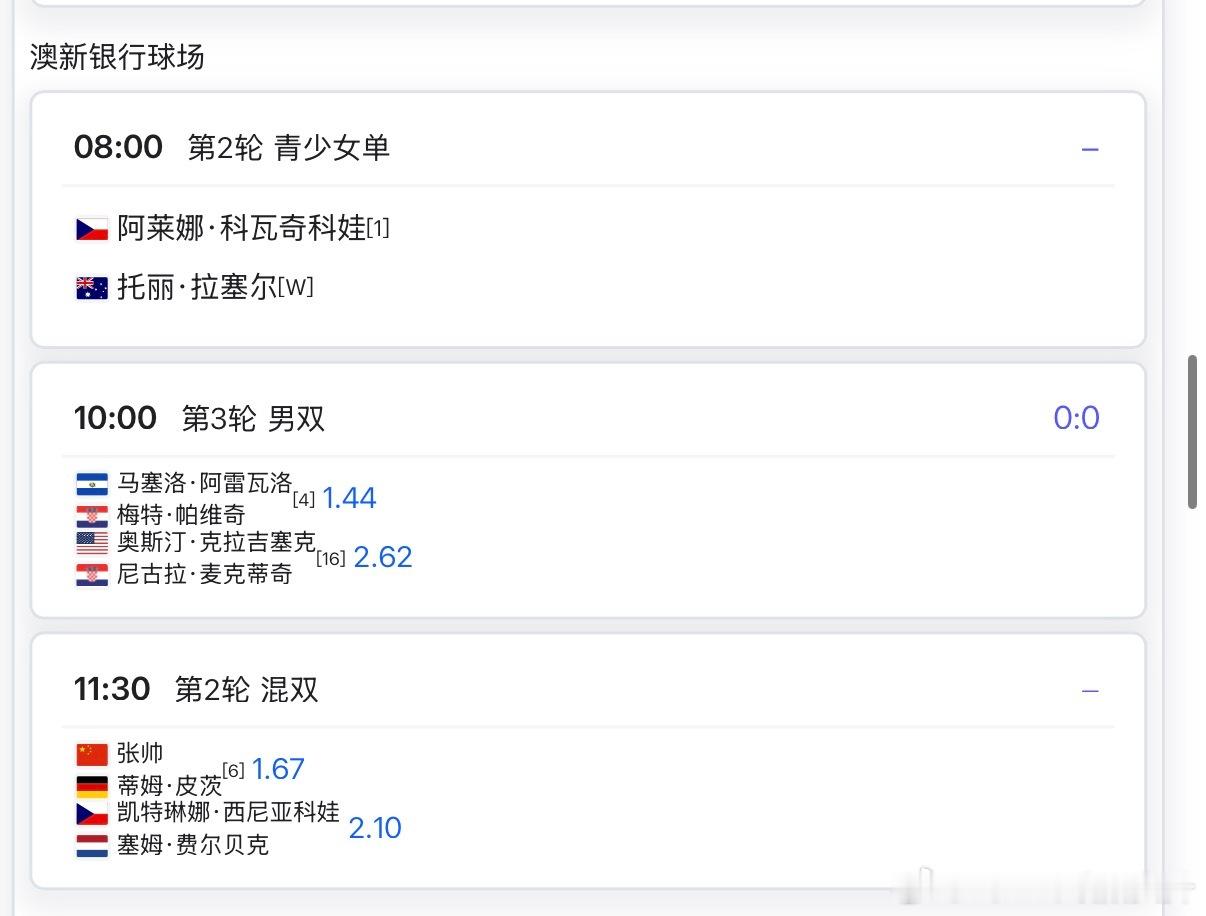Click the vertical scrollbar thumb on the right

pos(1192,432)
